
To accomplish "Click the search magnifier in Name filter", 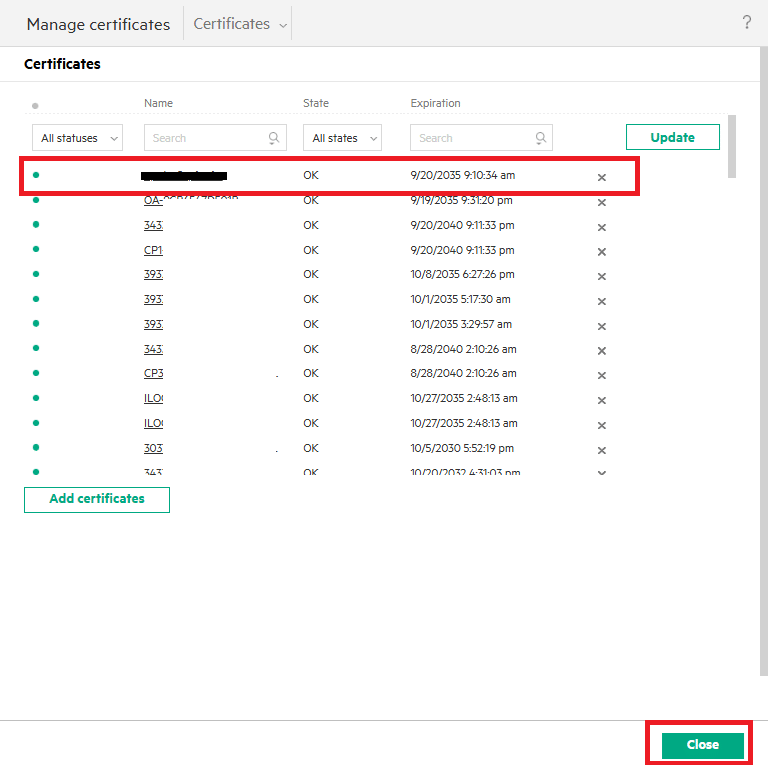I will click(x=273, y=138).
